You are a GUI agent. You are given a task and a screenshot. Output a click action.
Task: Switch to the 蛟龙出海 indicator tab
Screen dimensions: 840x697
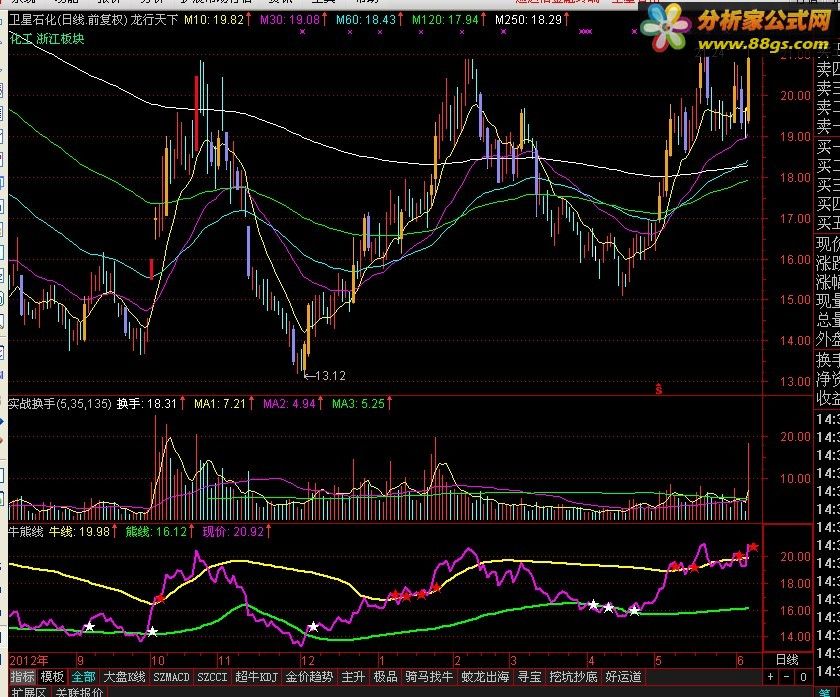[x=485, y=677]
